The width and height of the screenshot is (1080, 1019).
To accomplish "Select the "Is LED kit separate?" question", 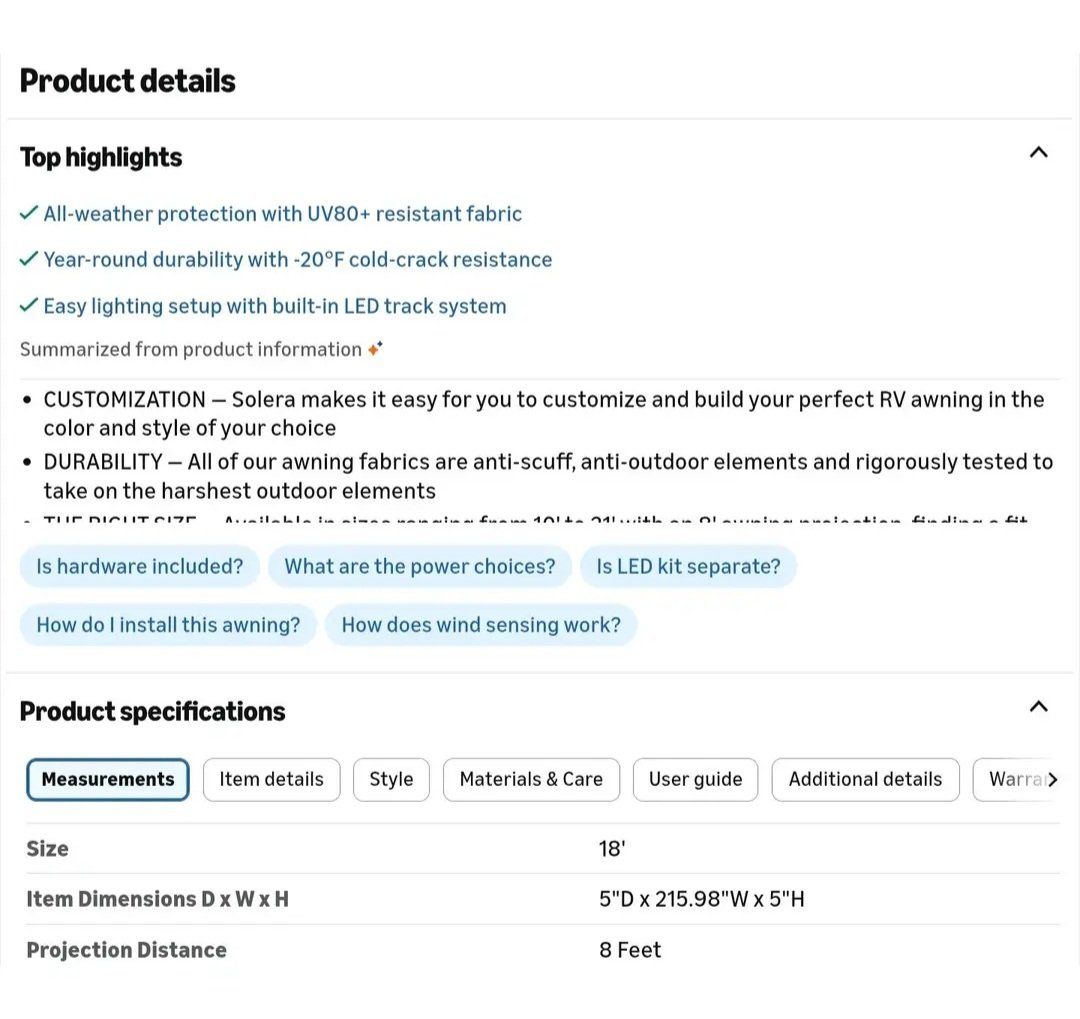I will coord(688,566).
